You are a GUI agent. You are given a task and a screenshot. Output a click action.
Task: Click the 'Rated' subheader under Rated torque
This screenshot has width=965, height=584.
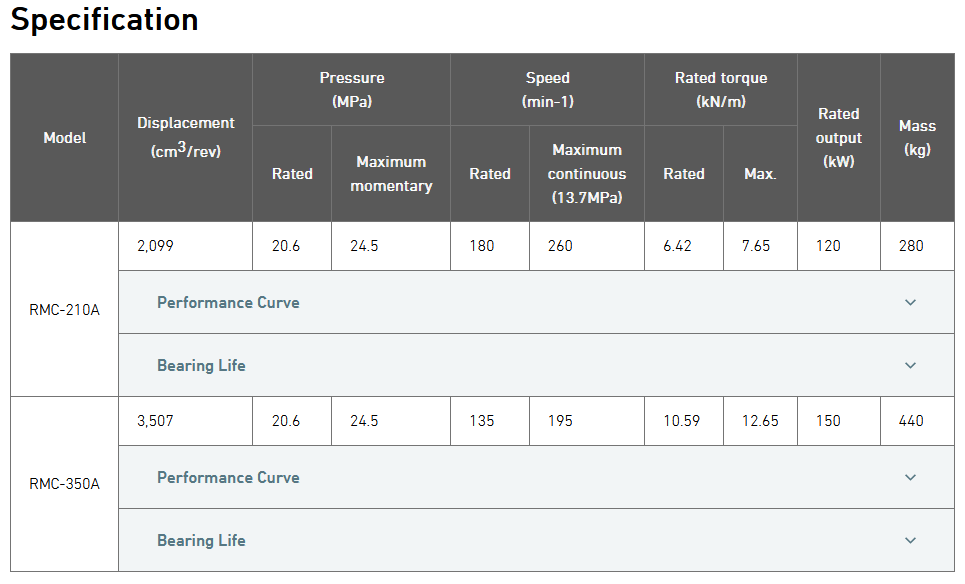[684, 174]
